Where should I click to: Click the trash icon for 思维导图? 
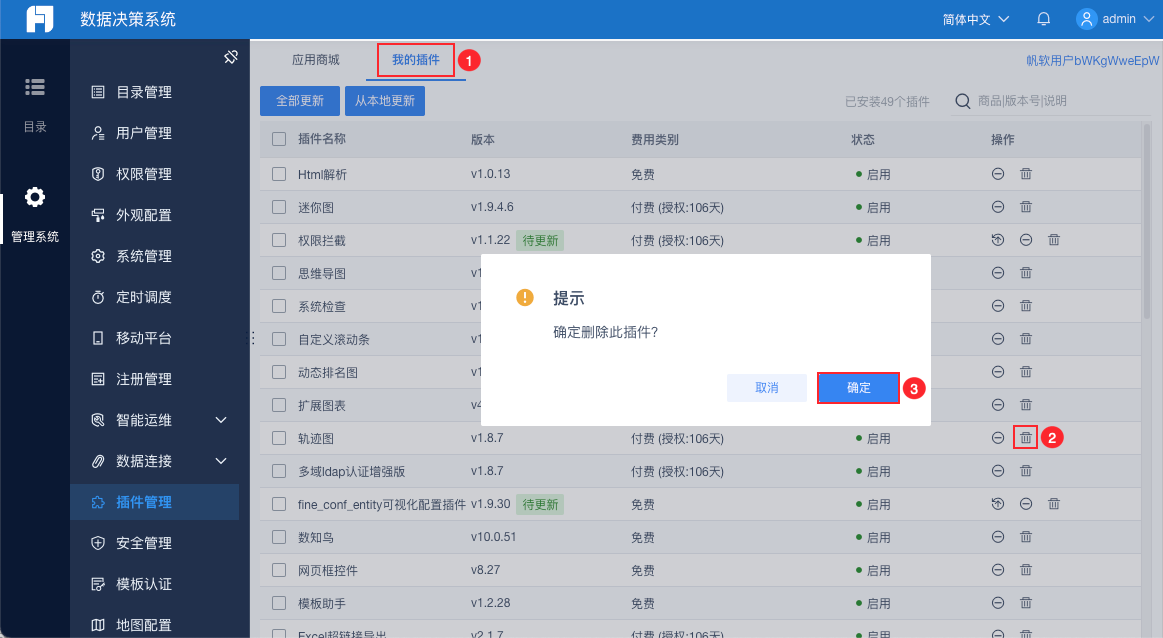pos(1026,273)
